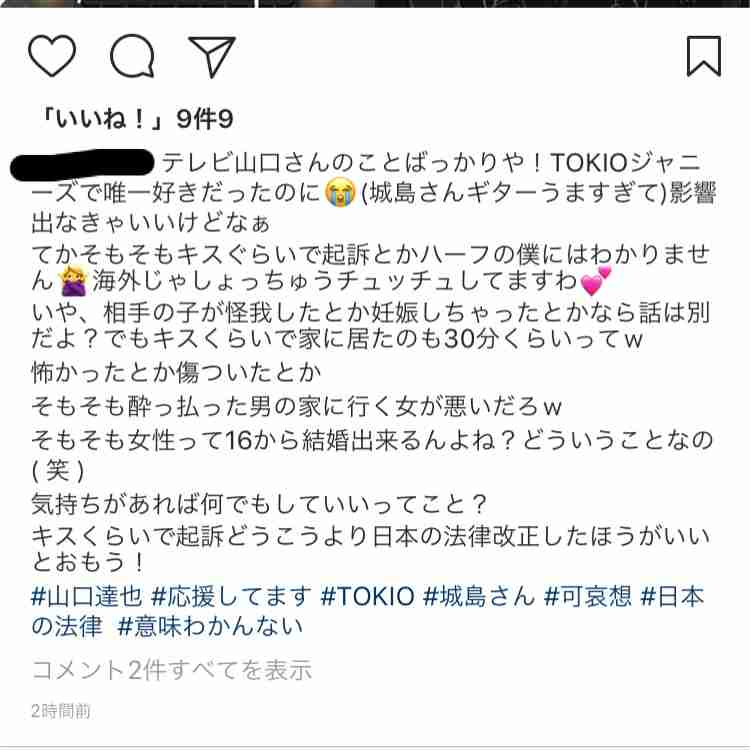
Task: Tap the blacked-out username in the caption
Action: click(82, 164)
